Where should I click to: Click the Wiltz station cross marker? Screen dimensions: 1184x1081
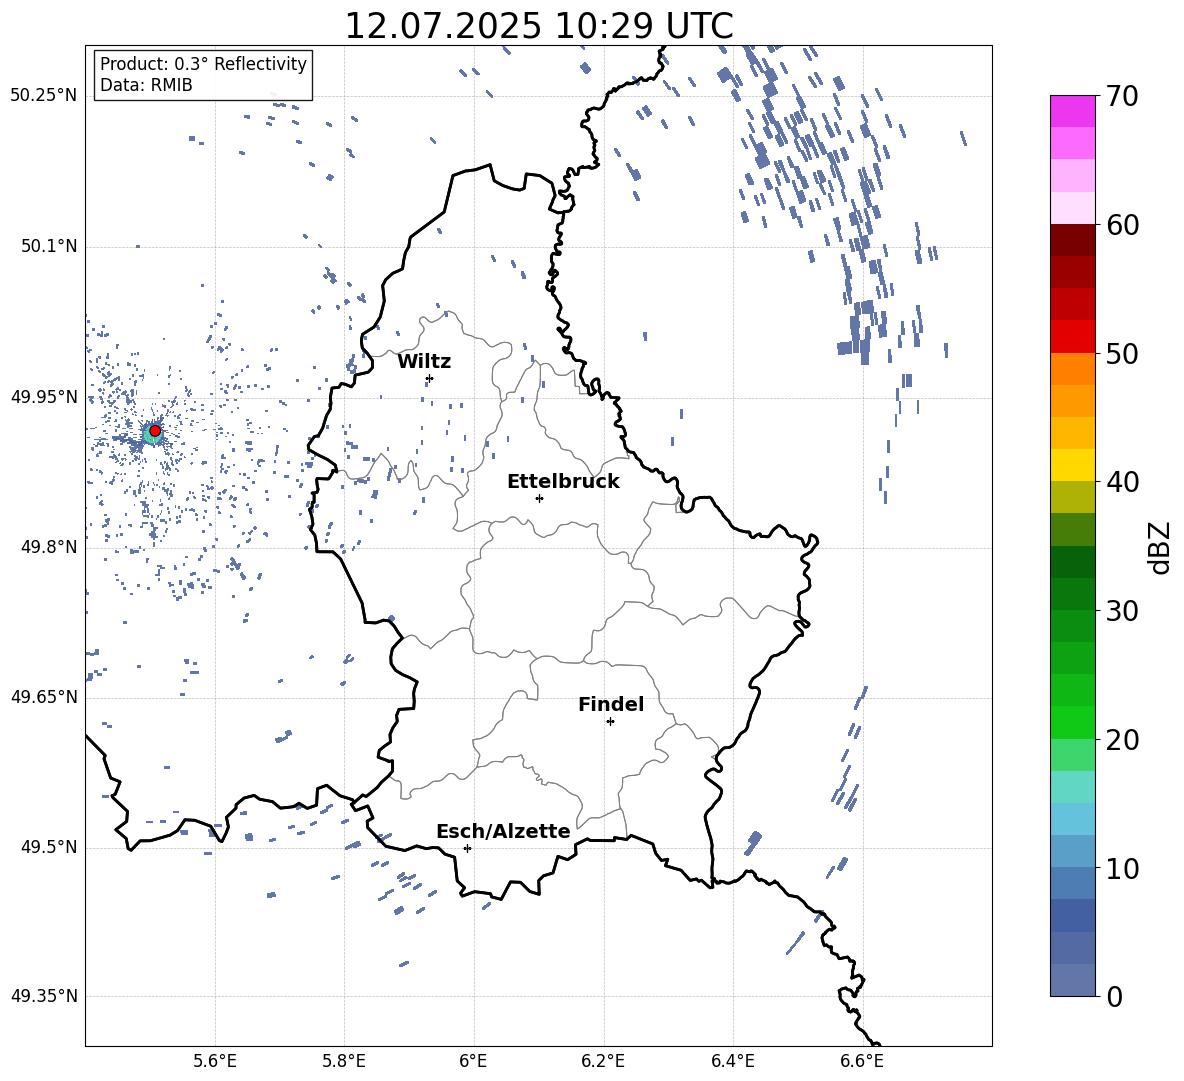(x=430, y=378)
